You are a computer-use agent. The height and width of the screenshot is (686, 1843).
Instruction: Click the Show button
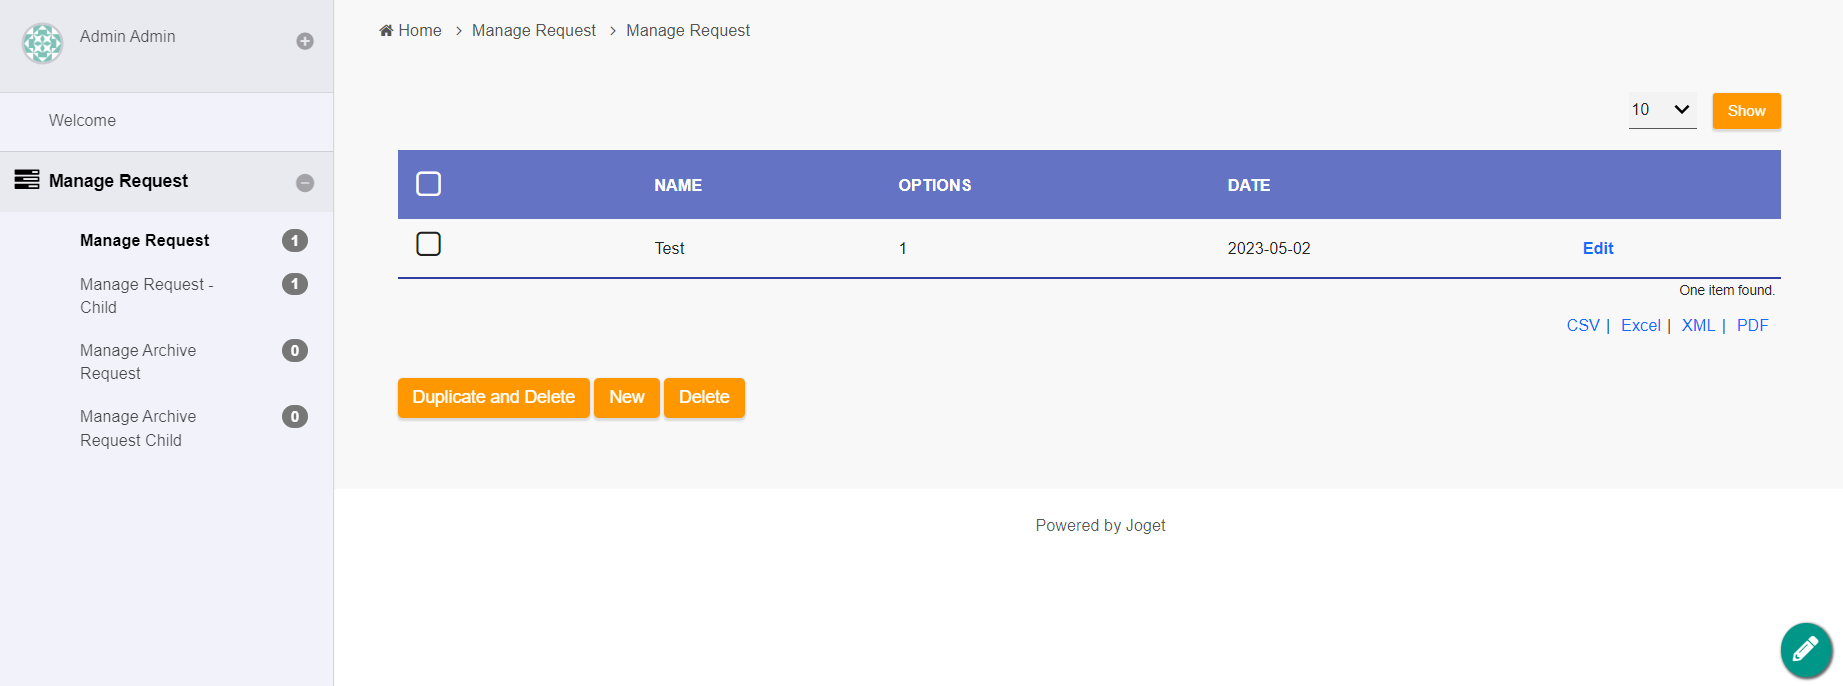[x=1746, y=111]
